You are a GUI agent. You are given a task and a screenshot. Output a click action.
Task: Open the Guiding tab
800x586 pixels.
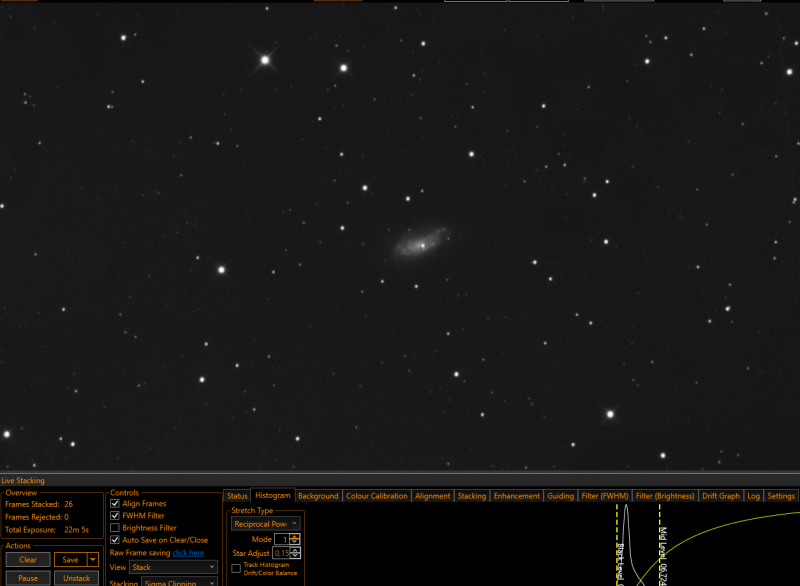(x=560, y=496)
